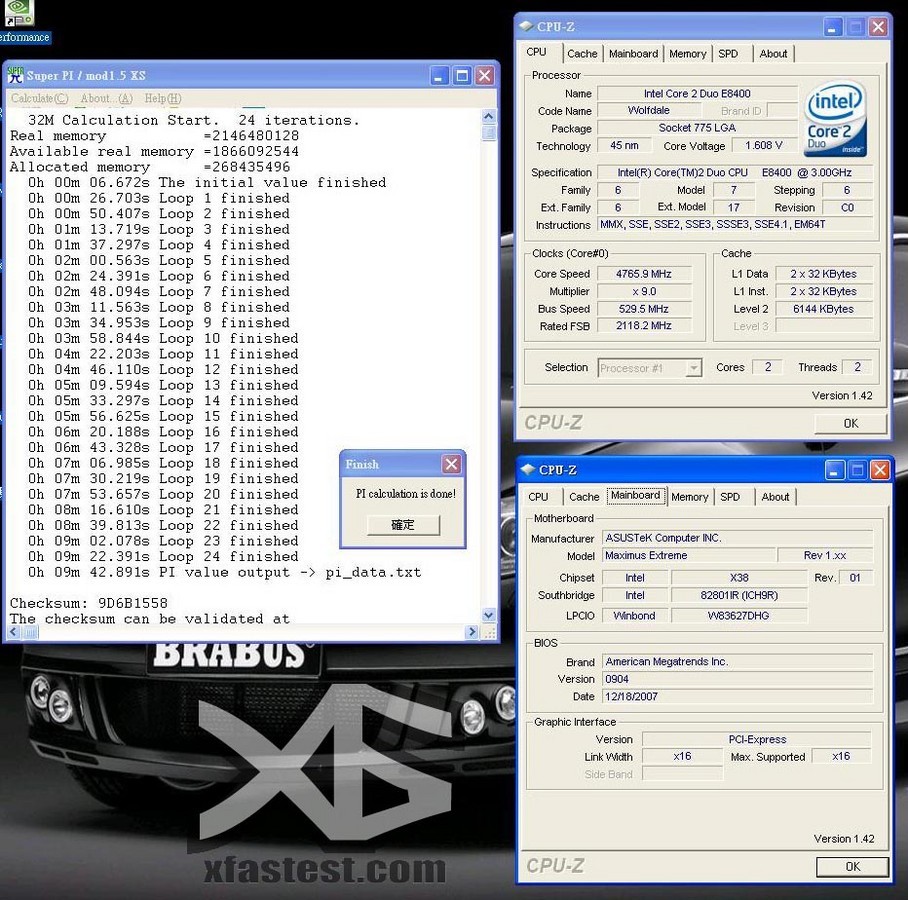This screenshot has width=908, height=900.
Task: Click the Name field Intel Core 2 Duo E8400
Action: (697, 93)
